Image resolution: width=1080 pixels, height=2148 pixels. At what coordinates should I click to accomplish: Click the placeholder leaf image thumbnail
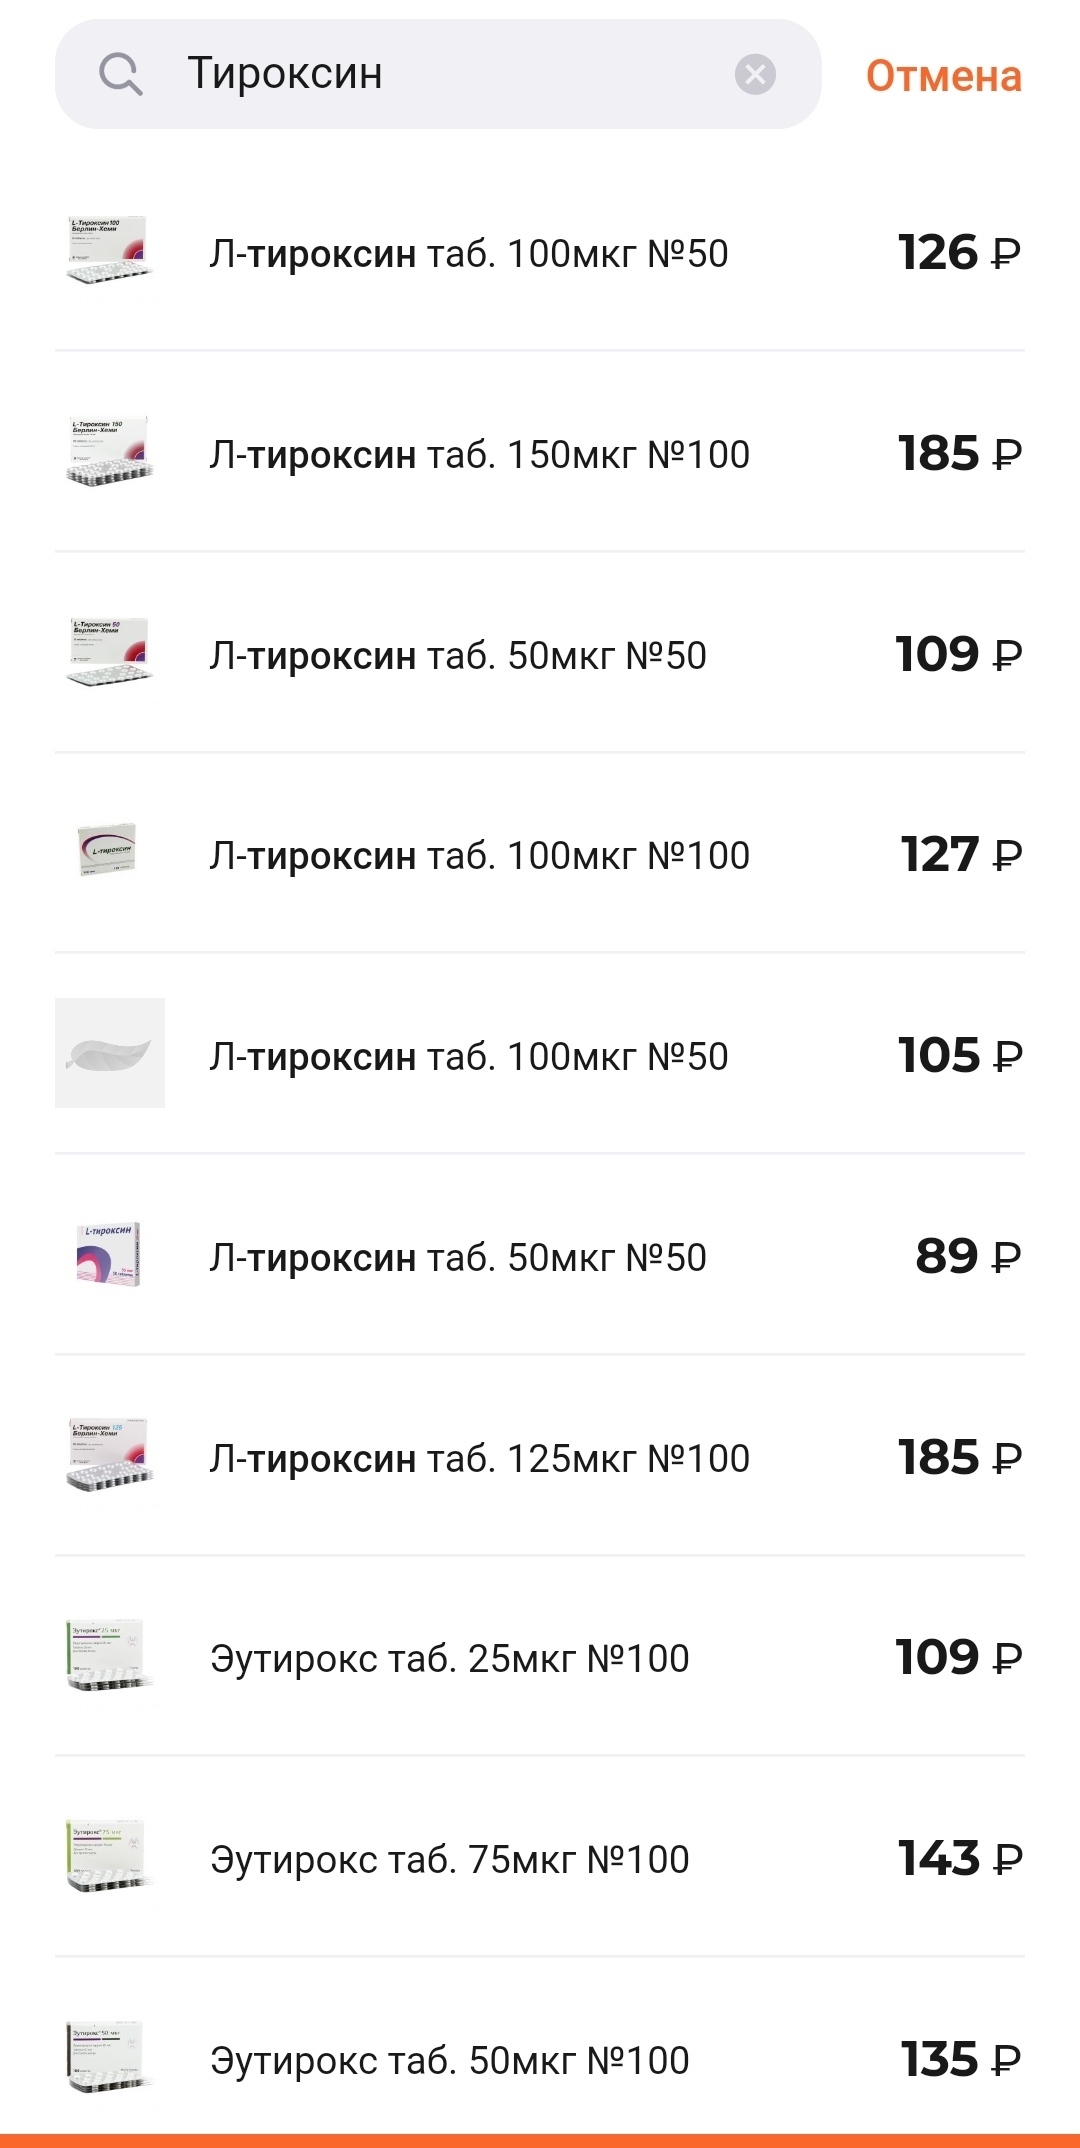pos(110,1053)
